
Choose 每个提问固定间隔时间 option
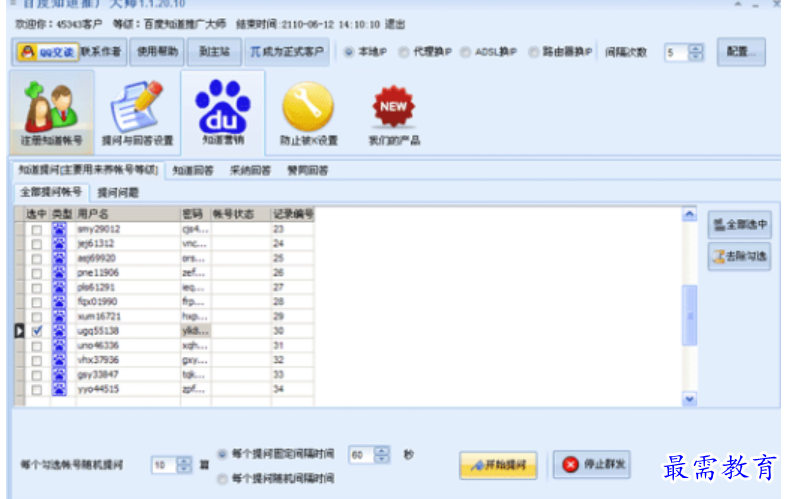pos(222,454)
